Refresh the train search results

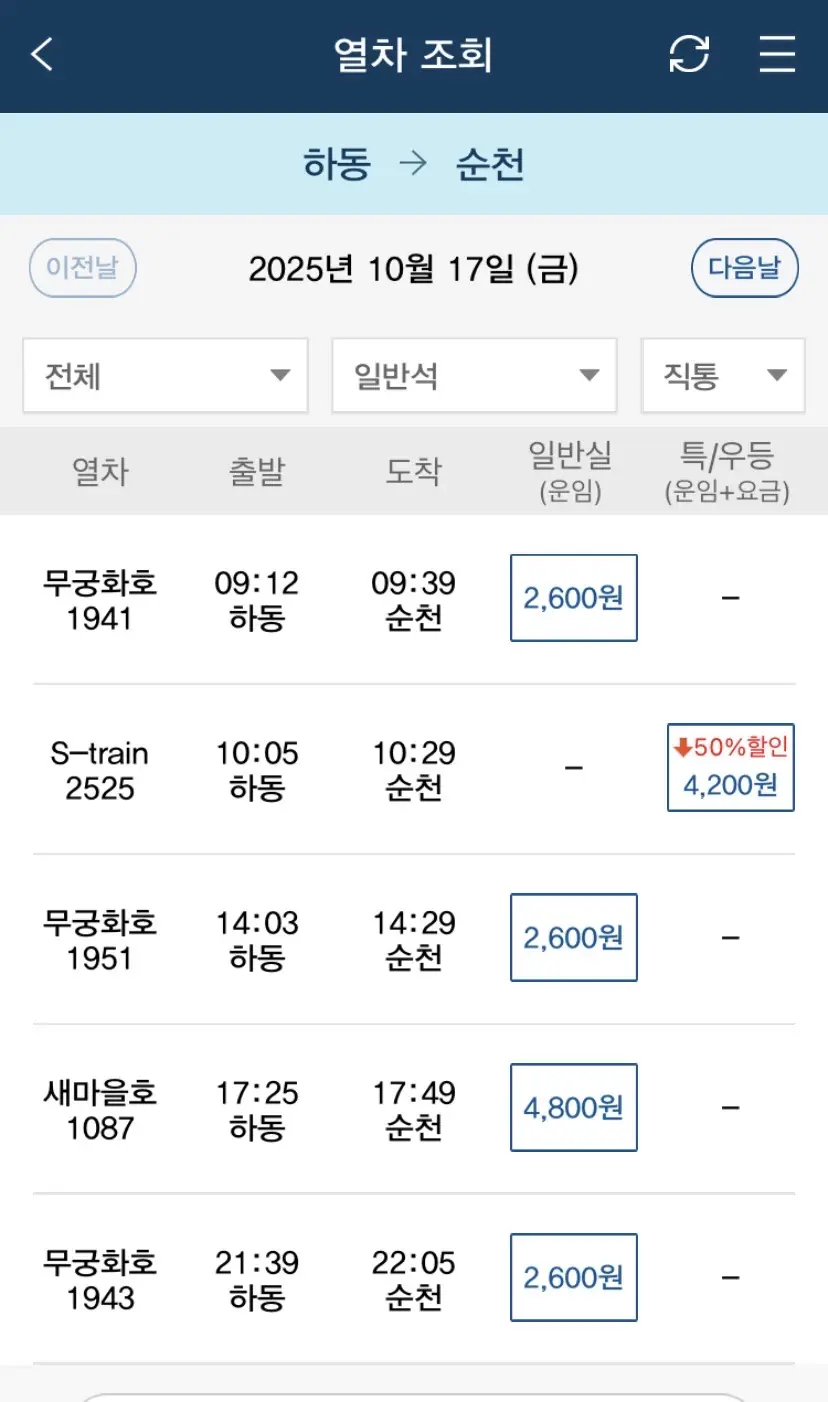point(689,54)
